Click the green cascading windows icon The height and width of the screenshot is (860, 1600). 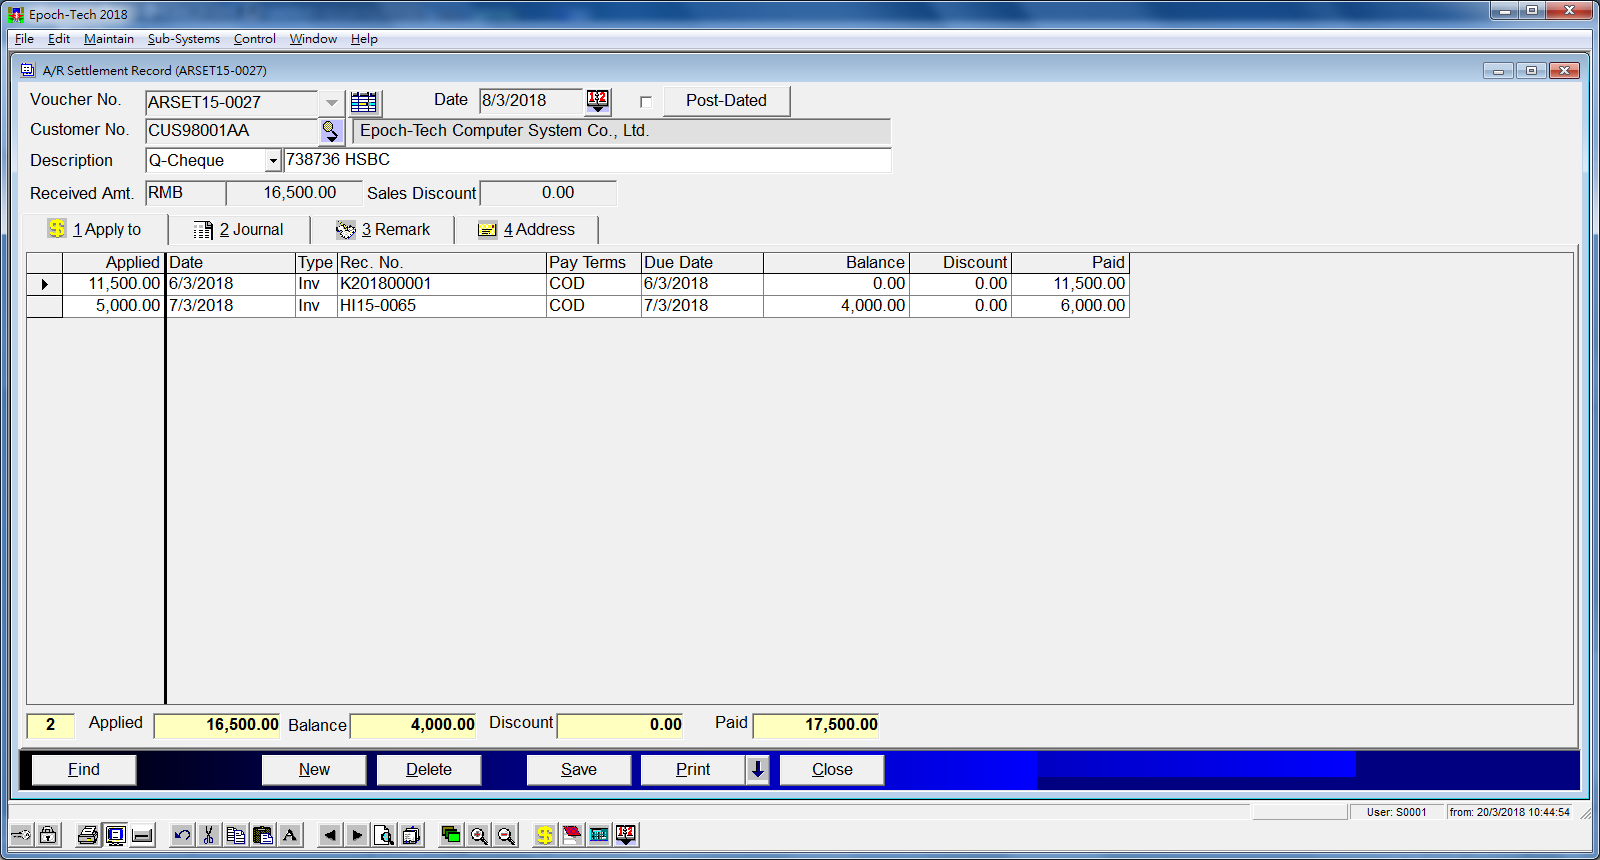tap(451, 835)
